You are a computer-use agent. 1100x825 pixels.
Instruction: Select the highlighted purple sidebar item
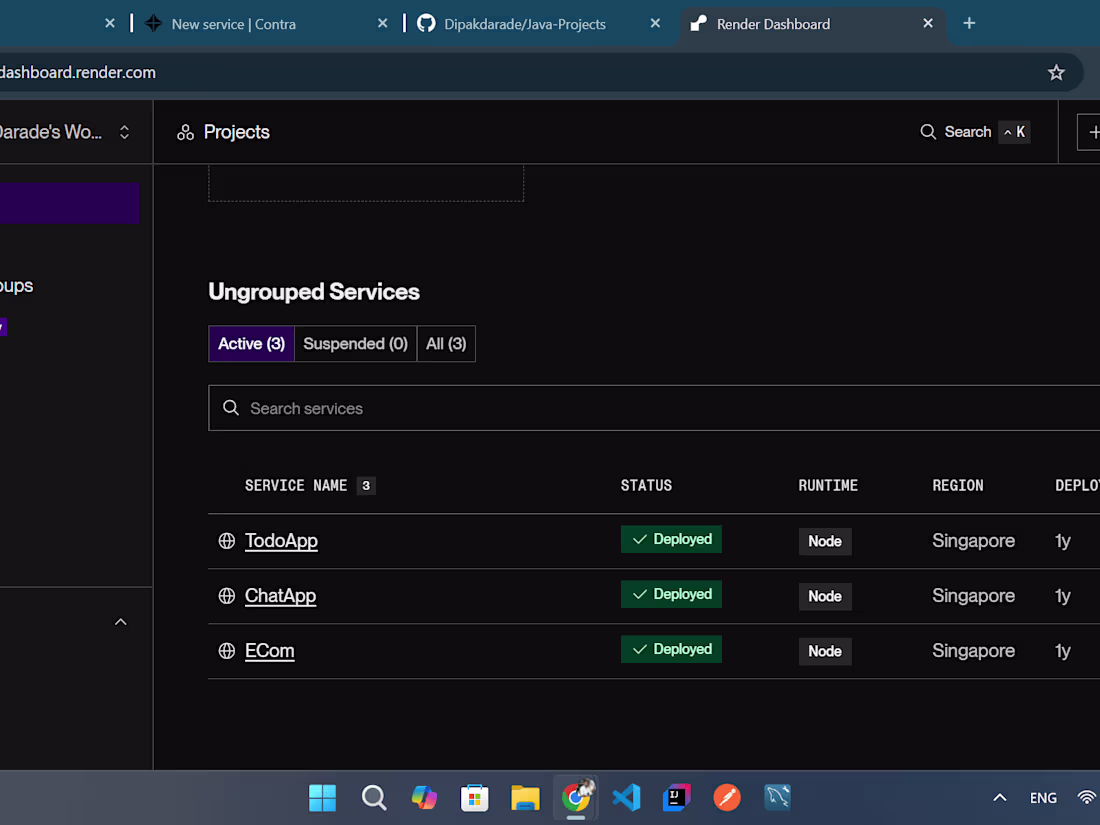69,203
